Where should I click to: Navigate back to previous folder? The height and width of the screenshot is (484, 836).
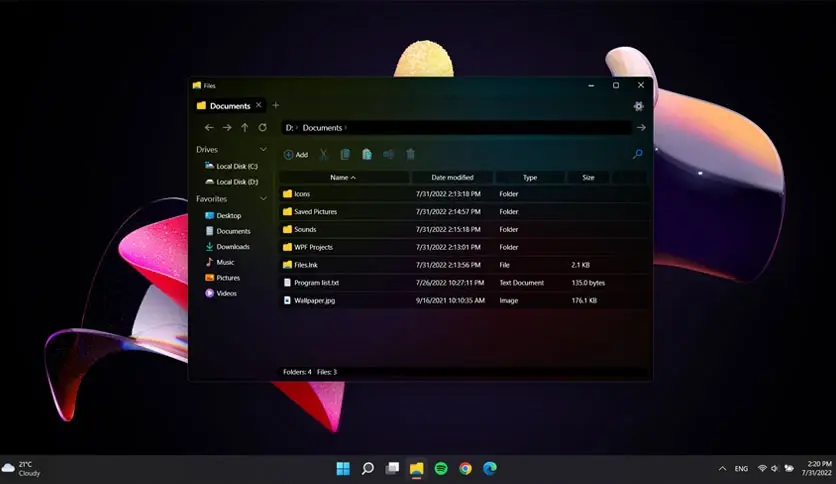(209, 127)
